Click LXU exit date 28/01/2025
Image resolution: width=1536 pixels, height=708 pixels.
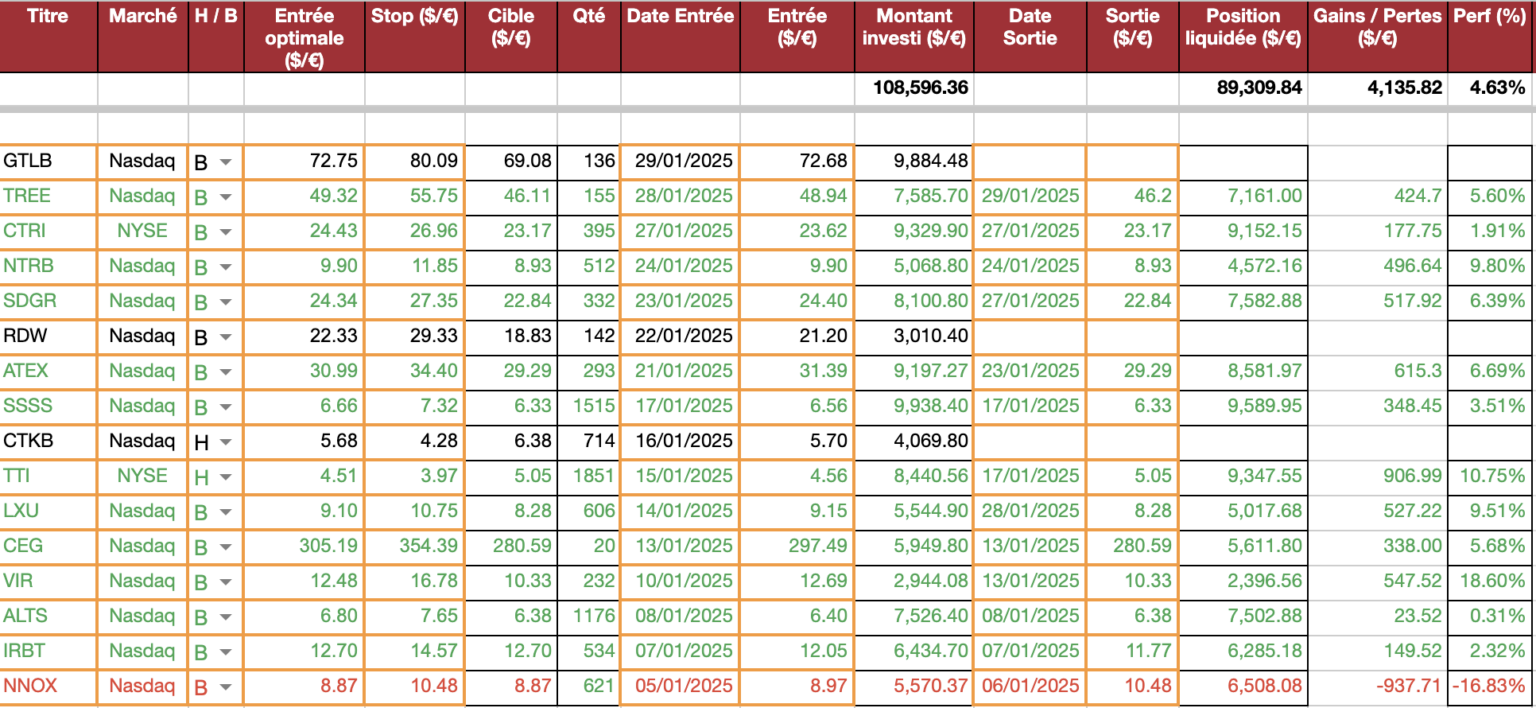click(1030, 511)
